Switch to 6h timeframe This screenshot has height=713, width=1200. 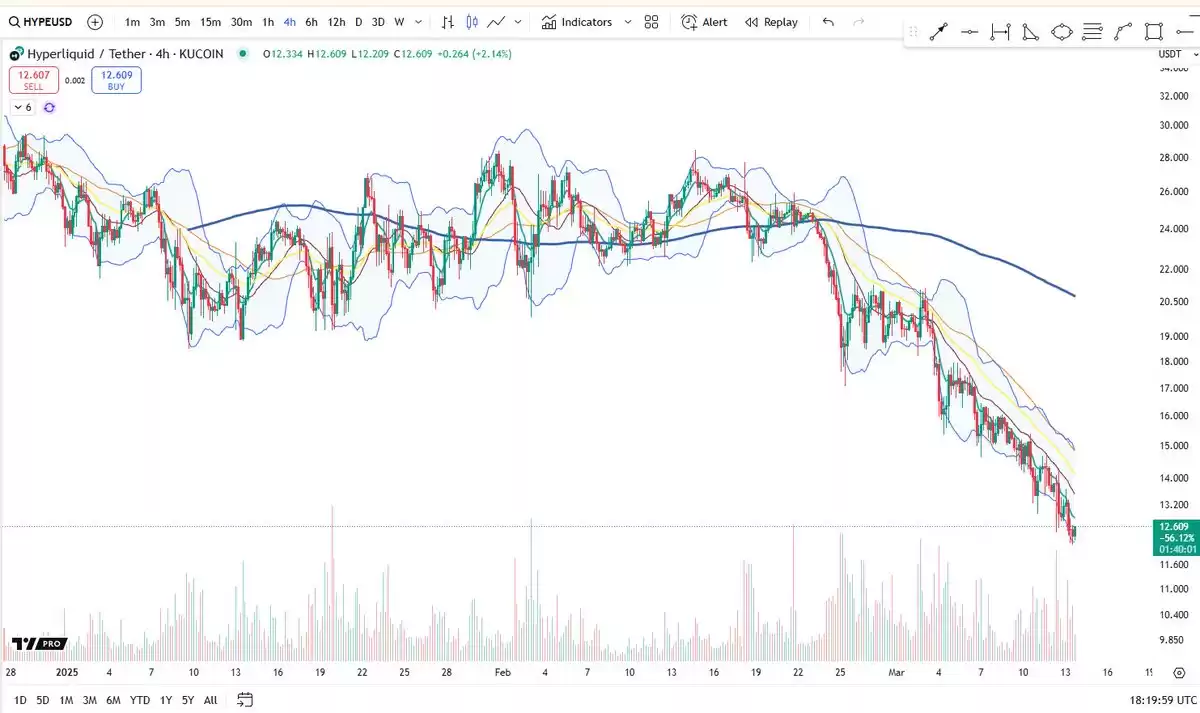pyautogui.click(x=311, y=21)
